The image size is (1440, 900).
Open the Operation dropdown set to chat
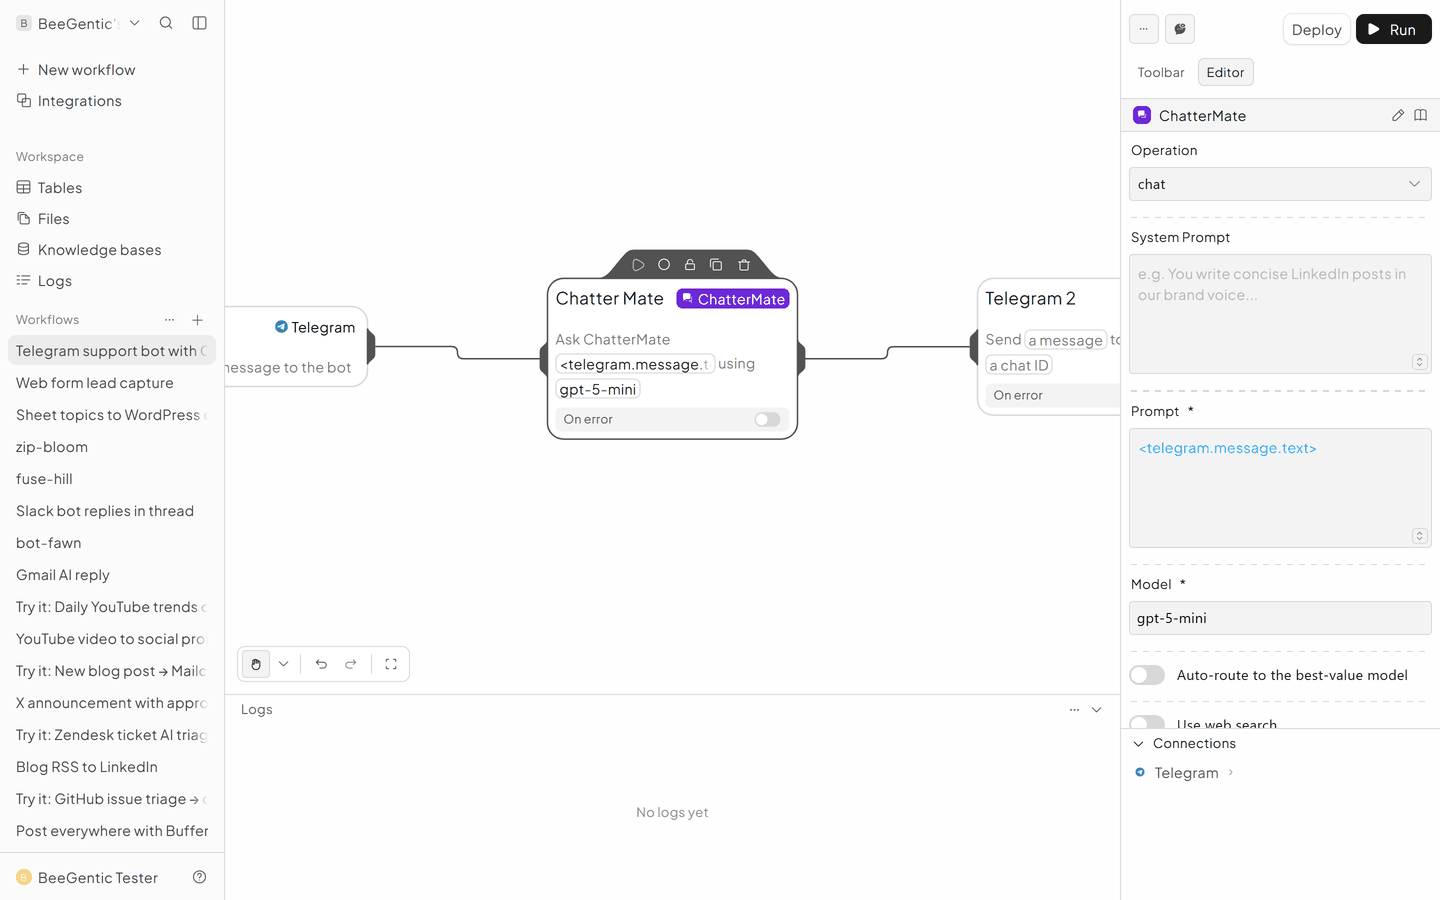click(1280, 184)
